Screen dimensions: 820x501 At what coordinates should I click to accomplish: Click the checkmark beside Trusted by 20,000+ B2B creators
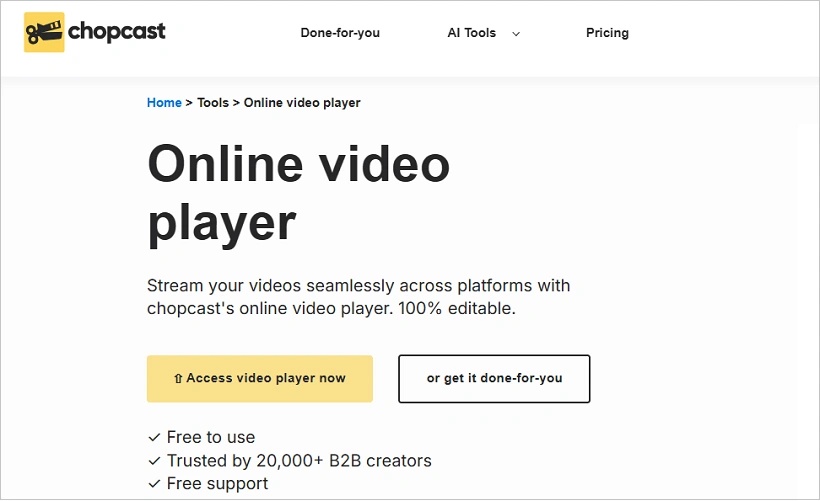154,461
